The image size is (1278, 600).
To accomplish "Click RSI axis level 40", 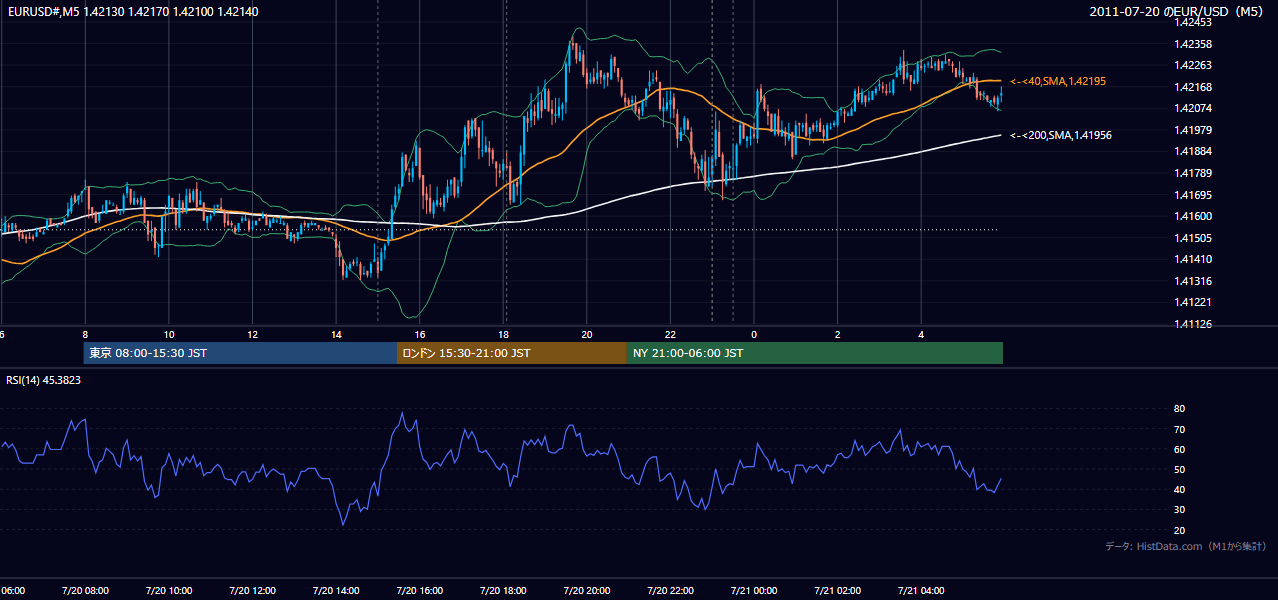I will tap(1179, 489).
